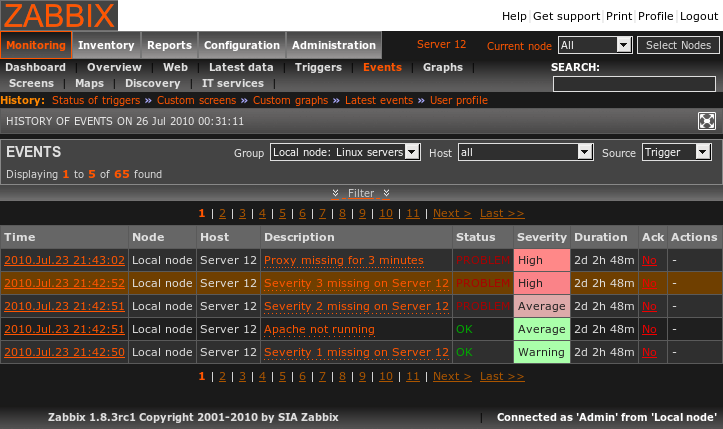The height and width of the screenshot is (429, 723).
Task: Go to page 5 in top pagination
Action: (x=282, y=214)
